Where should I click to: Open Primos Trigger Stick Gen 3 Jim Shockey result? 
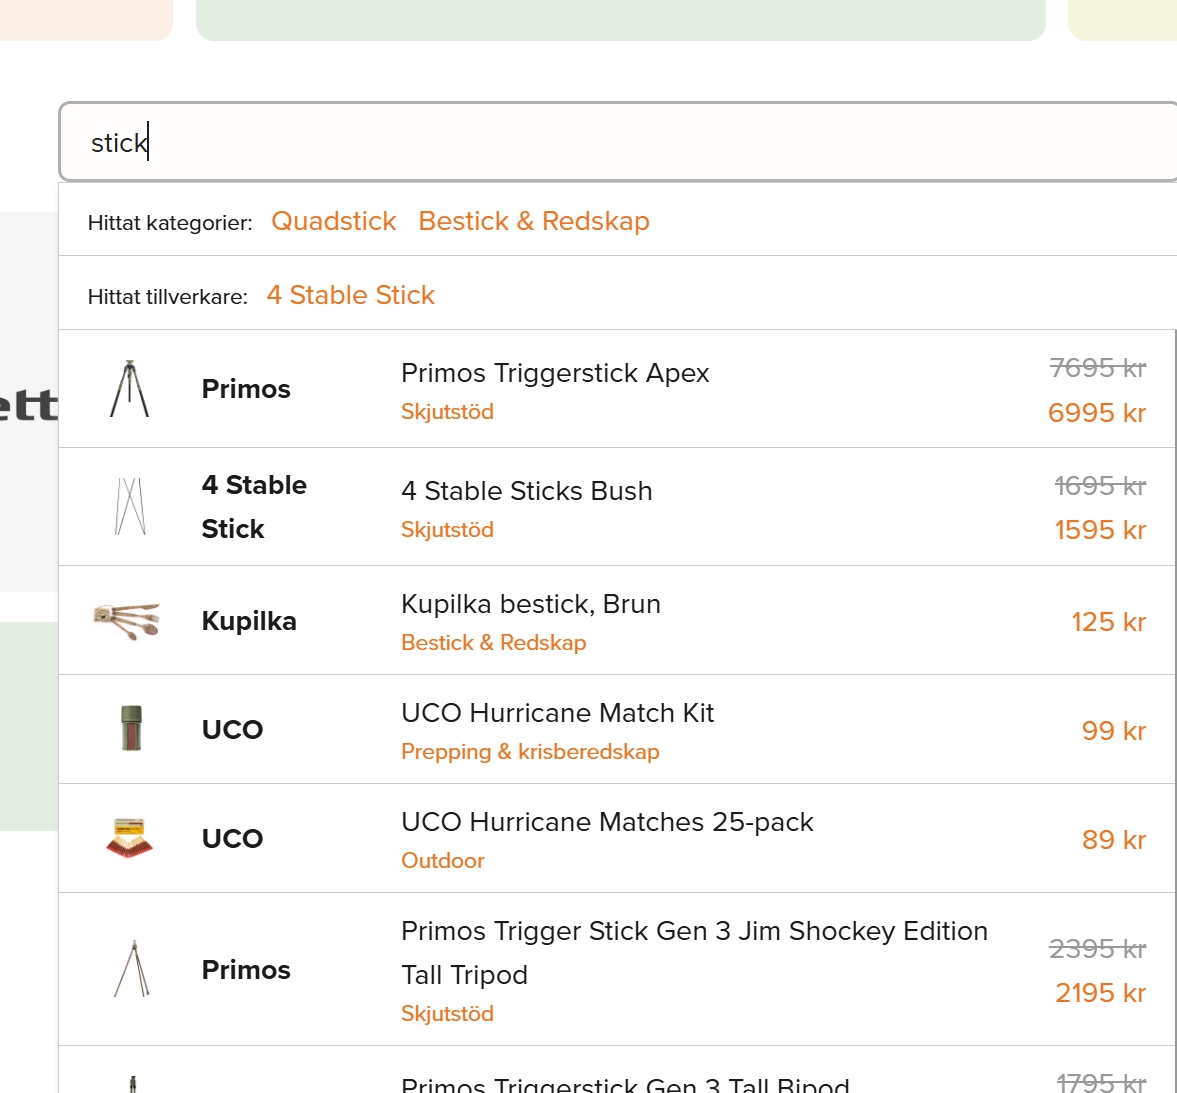[693, 931]
